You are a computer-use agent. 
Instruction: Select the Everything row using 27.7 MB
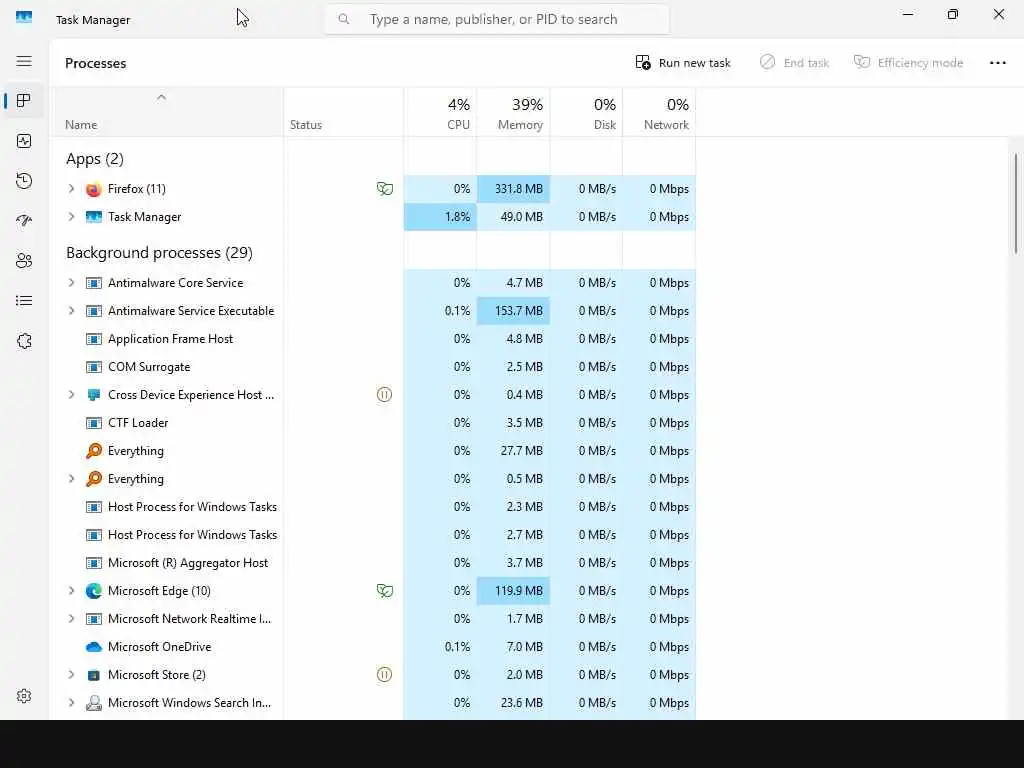pyautogui.click(x=372, y=451)
